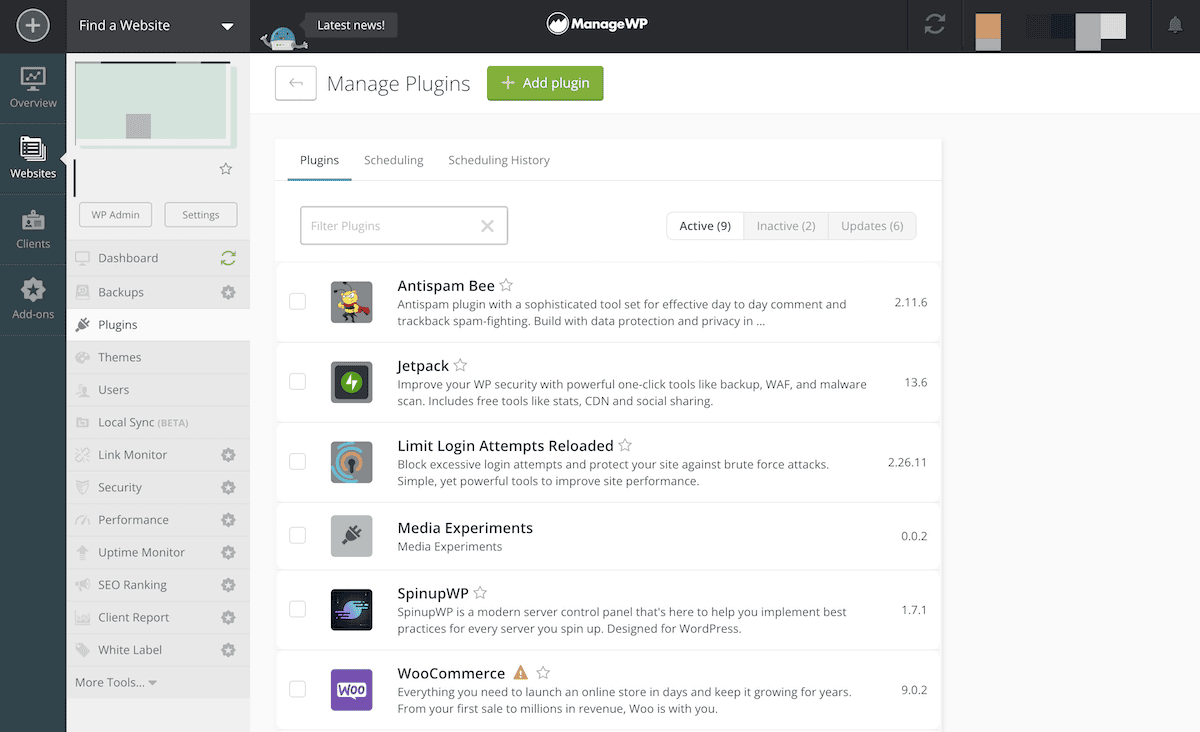1200x732 pixels.
Task: Check the SpinupWP checkbox
Action: [x=297, y=609]
